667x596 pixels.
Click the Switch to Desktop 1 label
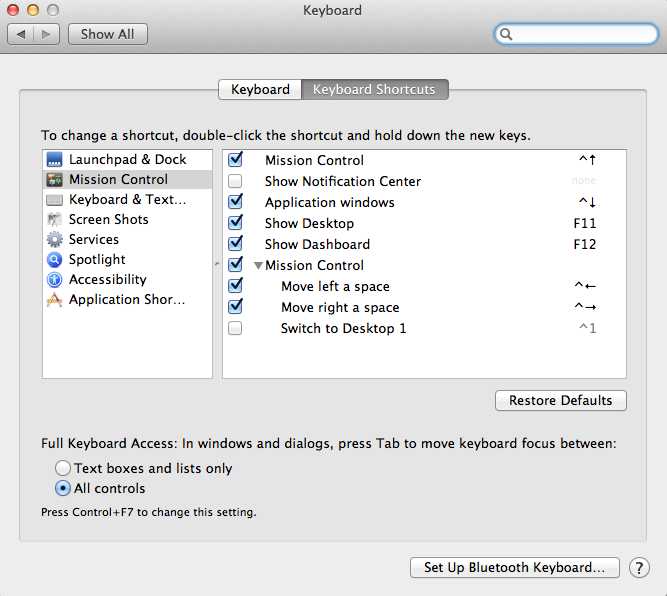(344, 328)
